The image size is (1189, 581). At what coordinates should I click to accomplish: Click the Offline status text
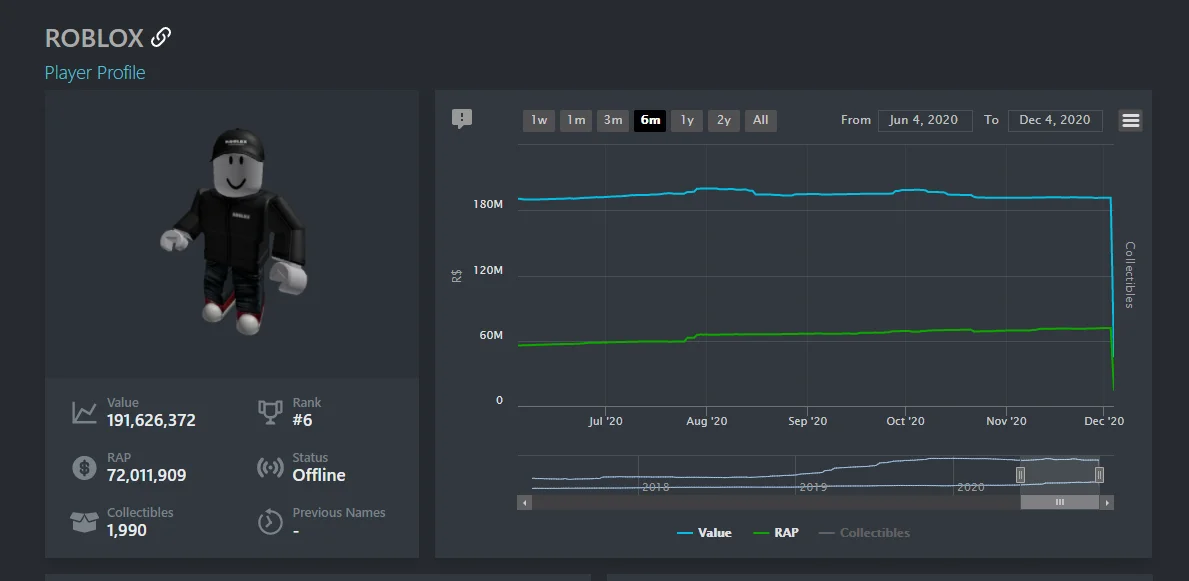pyautogui.click(x=318, y=476)
